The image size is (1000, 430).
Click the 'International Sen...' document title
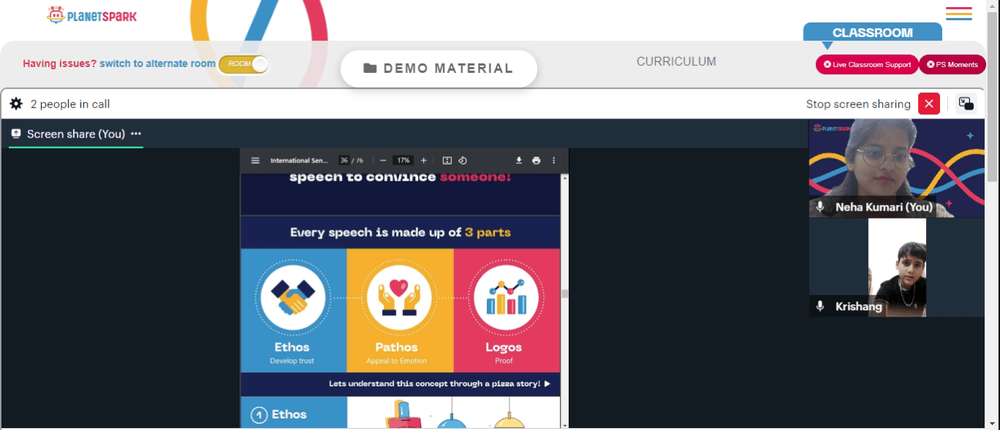[x=299, y=161]
